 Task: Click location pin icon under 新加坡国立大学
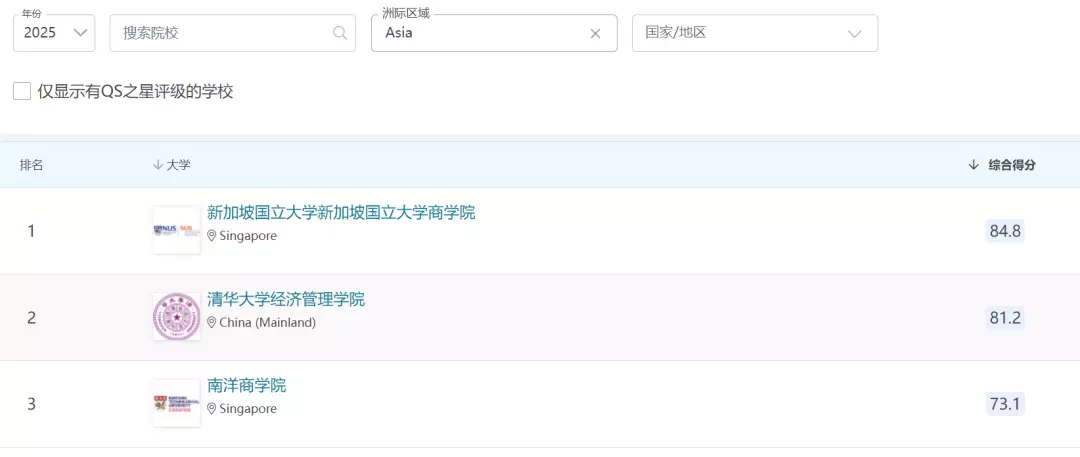212,236
